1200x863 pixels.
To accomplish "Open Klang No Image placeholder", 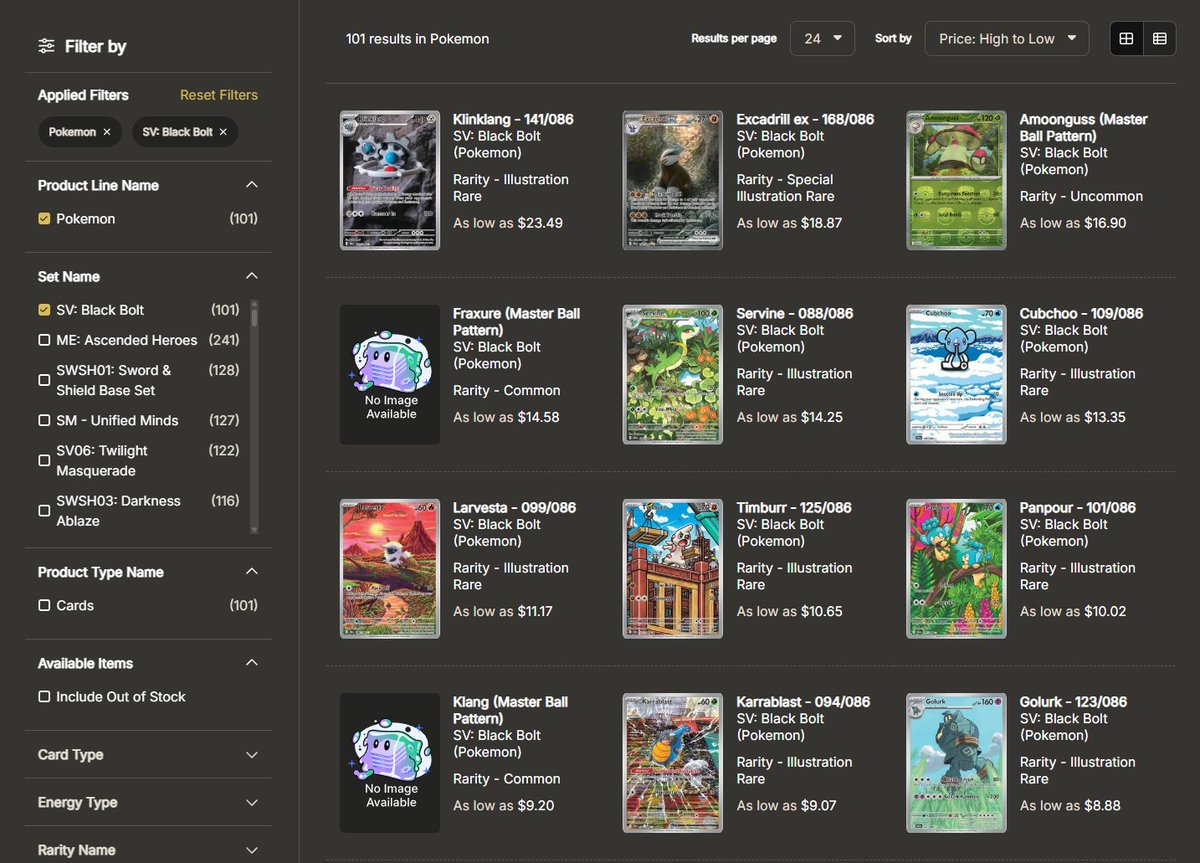I will pos(390,763).
